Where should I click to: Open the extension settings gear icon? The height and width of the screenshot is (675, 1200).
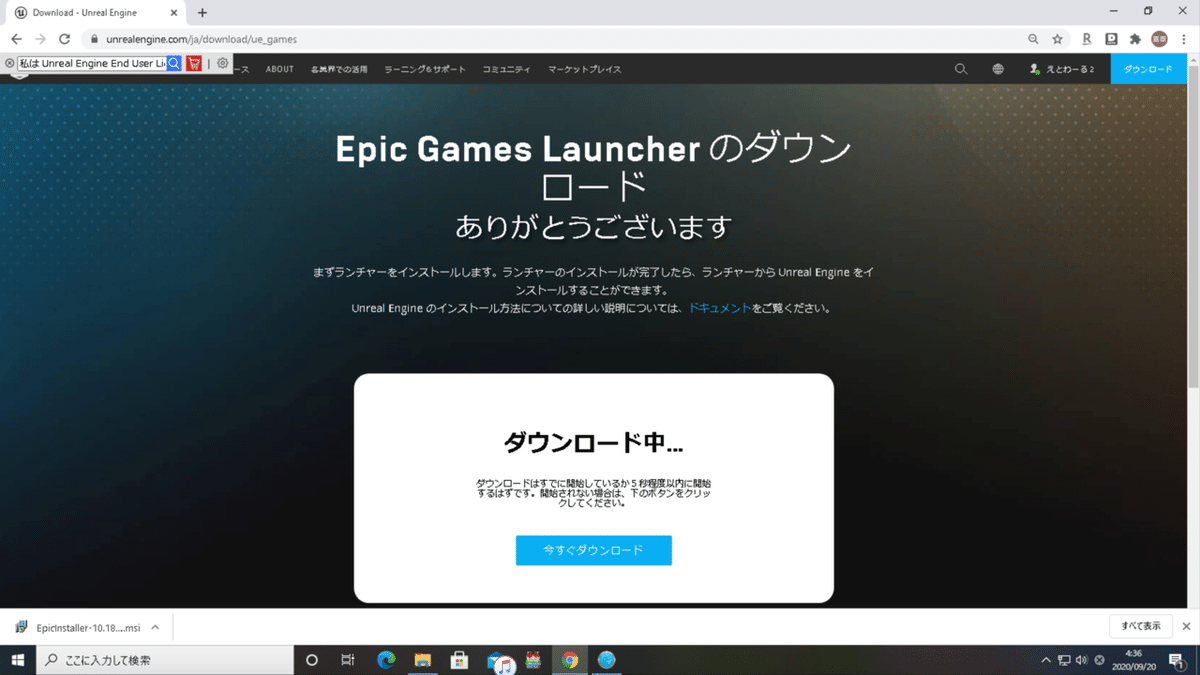[x=224, y=62]
